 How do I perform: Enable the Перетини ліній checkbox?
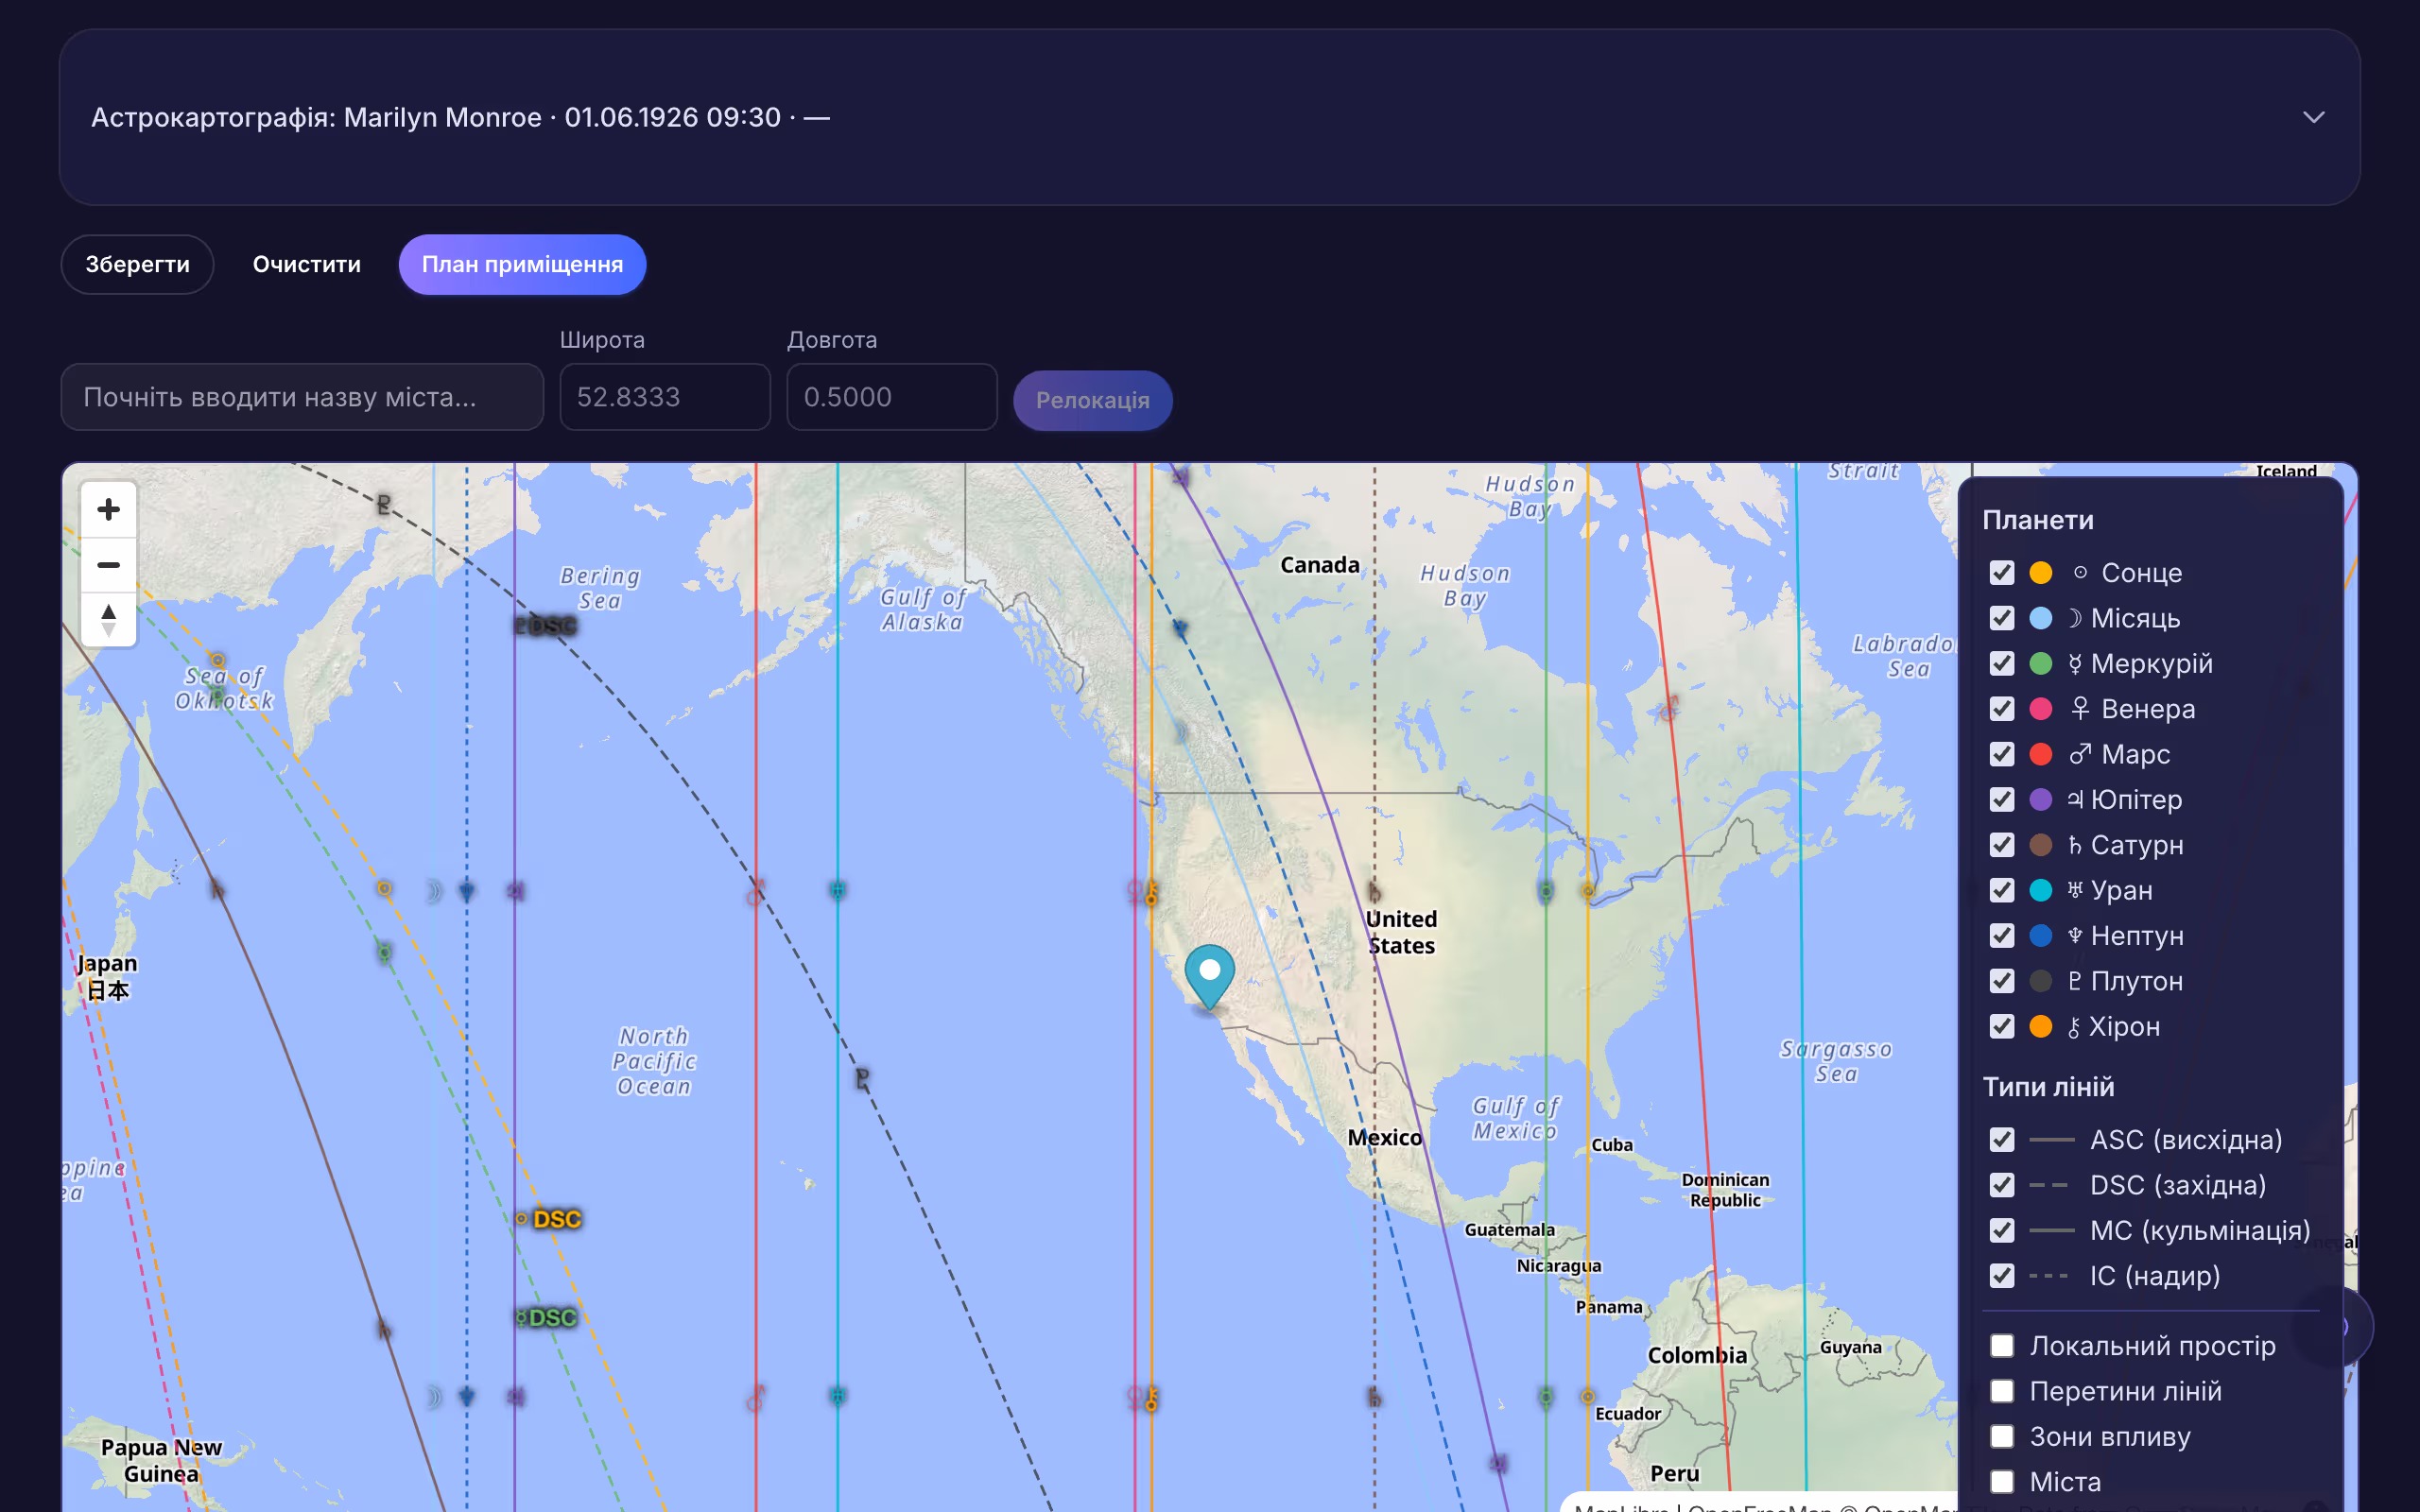point(2003,1391)
